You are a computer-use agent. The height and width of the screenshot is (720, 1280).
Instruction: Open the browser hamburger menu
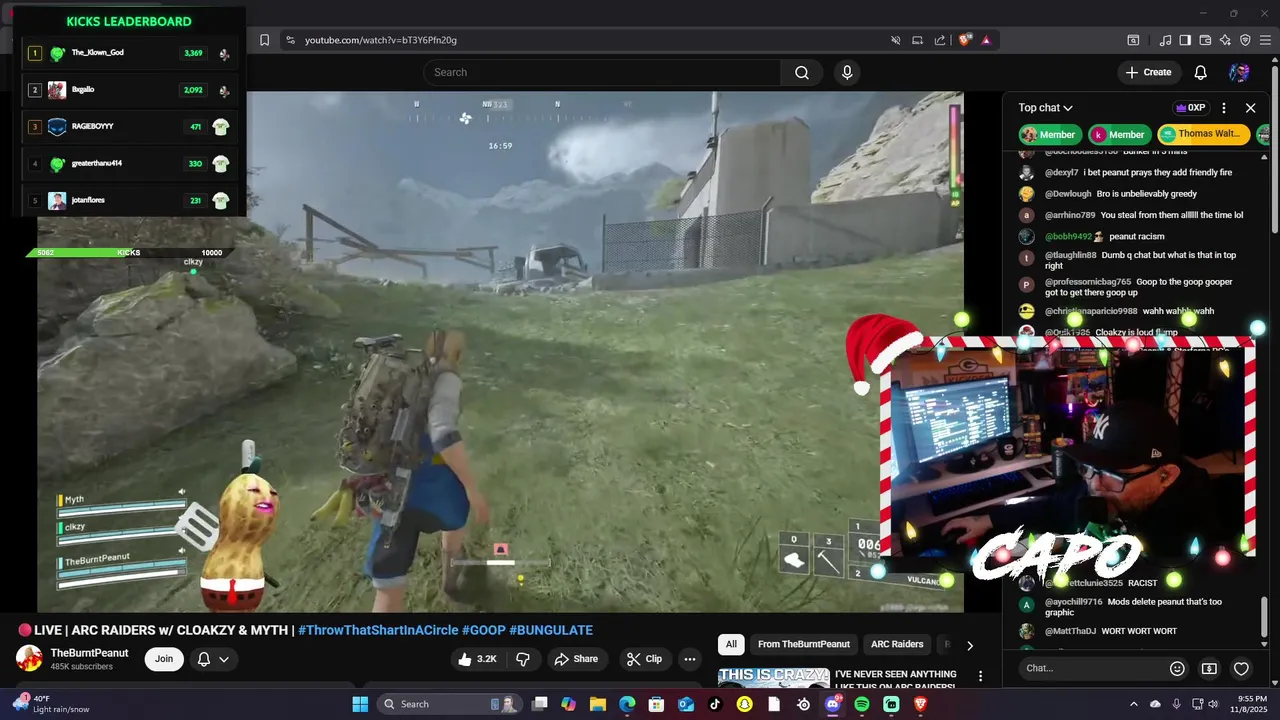click(1265, 40)
